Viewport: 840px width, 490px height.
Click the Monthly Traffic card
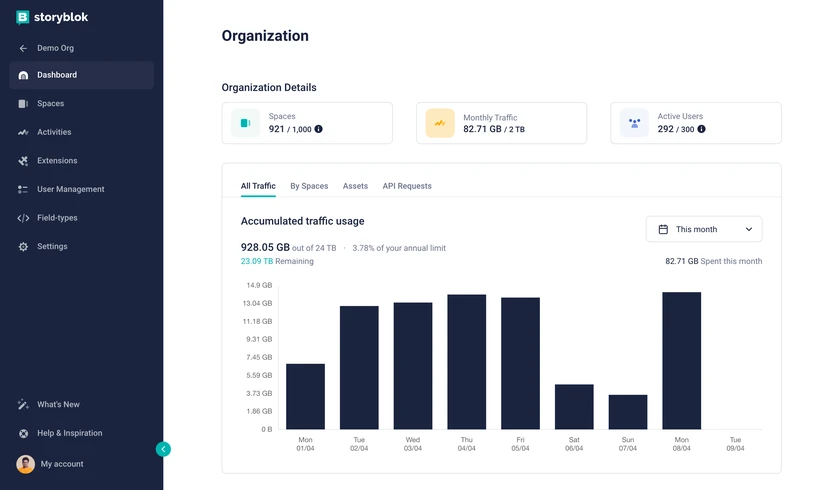(501, 123)
